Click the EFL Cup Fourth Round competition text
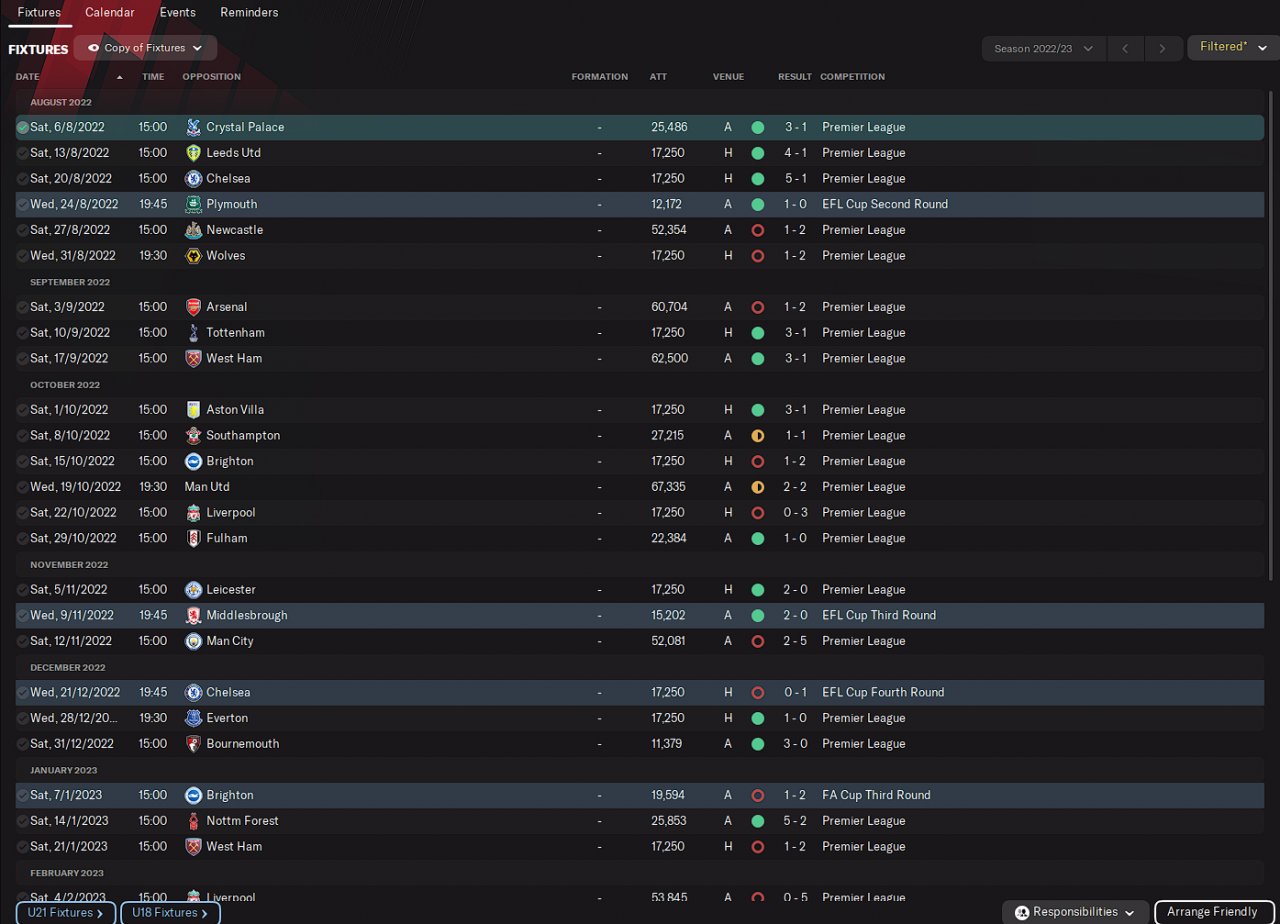 pos(883,692)
